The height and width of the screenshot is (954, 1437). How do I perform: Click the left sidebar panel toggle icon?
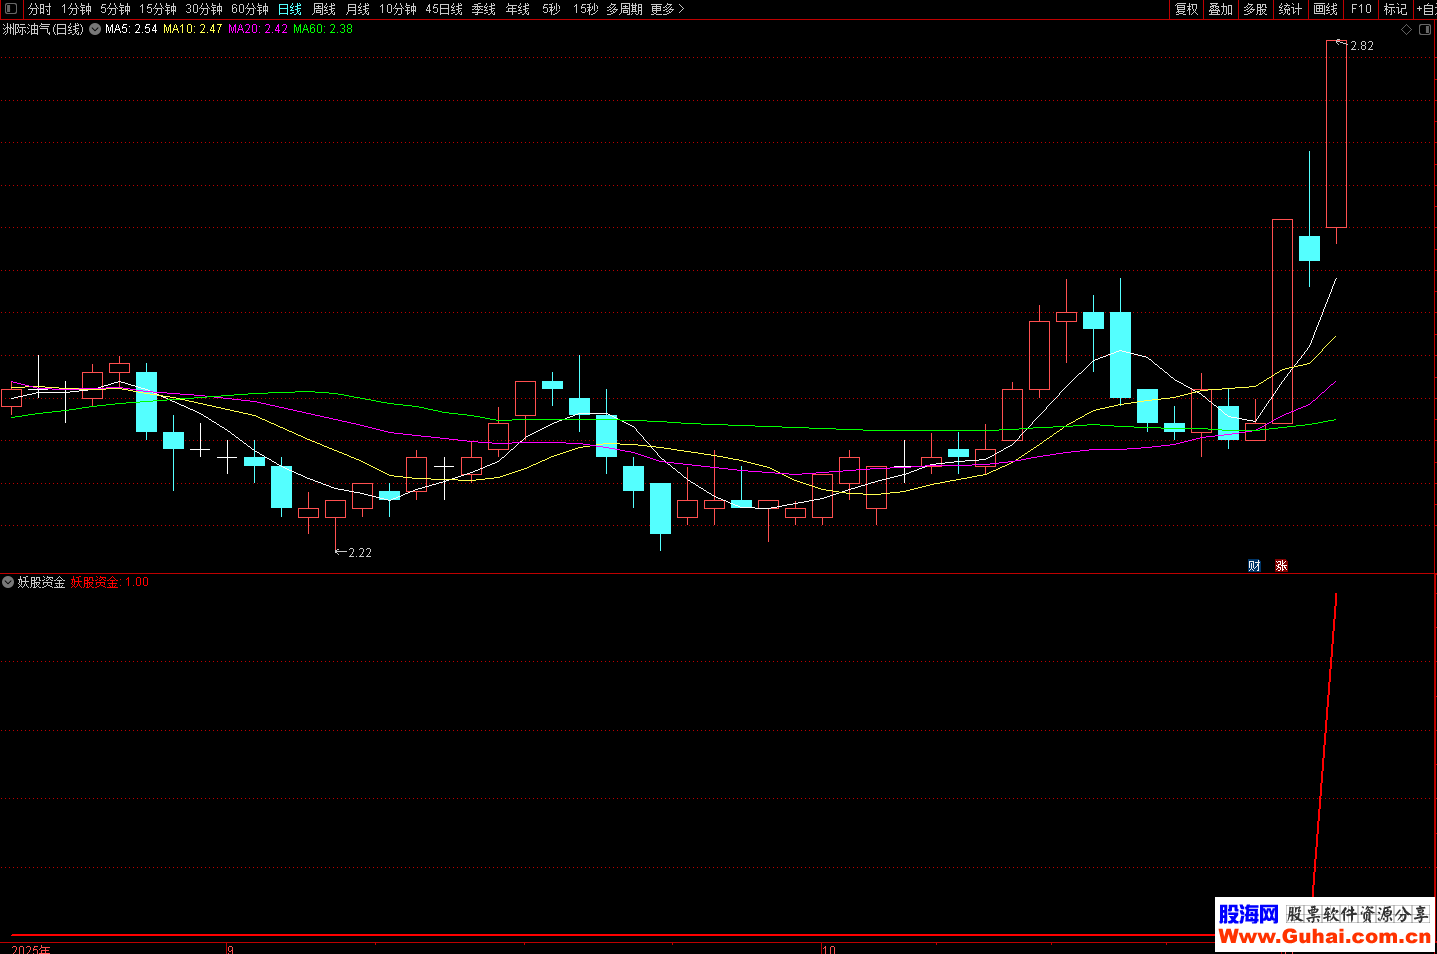[11, 9]
